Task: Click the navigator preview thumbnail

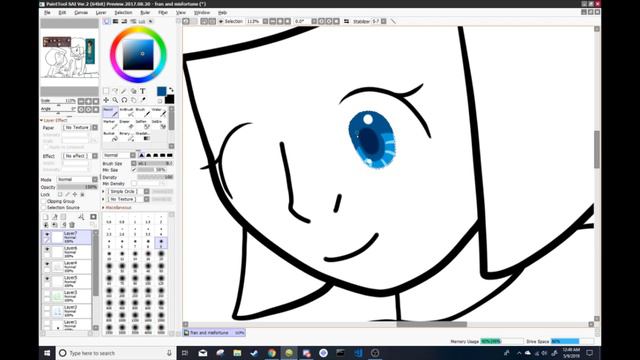Action: click(x=69, y=57)
